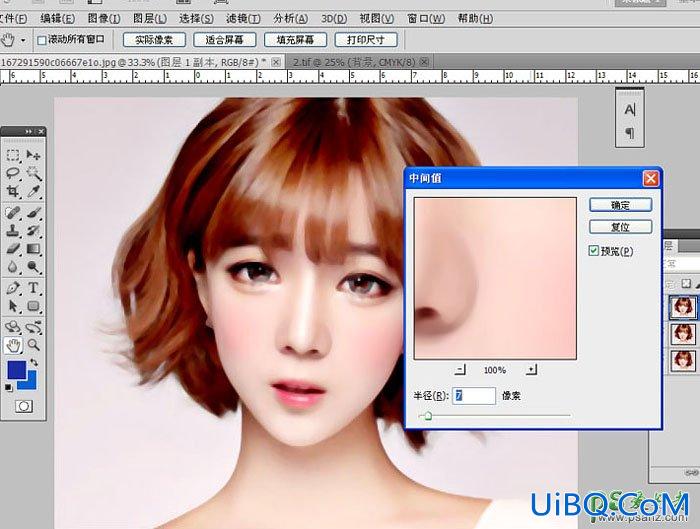This screenshot has height=529, width=700.
Task: Open the 滤镜(T) menu
Action: click(x=243, y=19)
